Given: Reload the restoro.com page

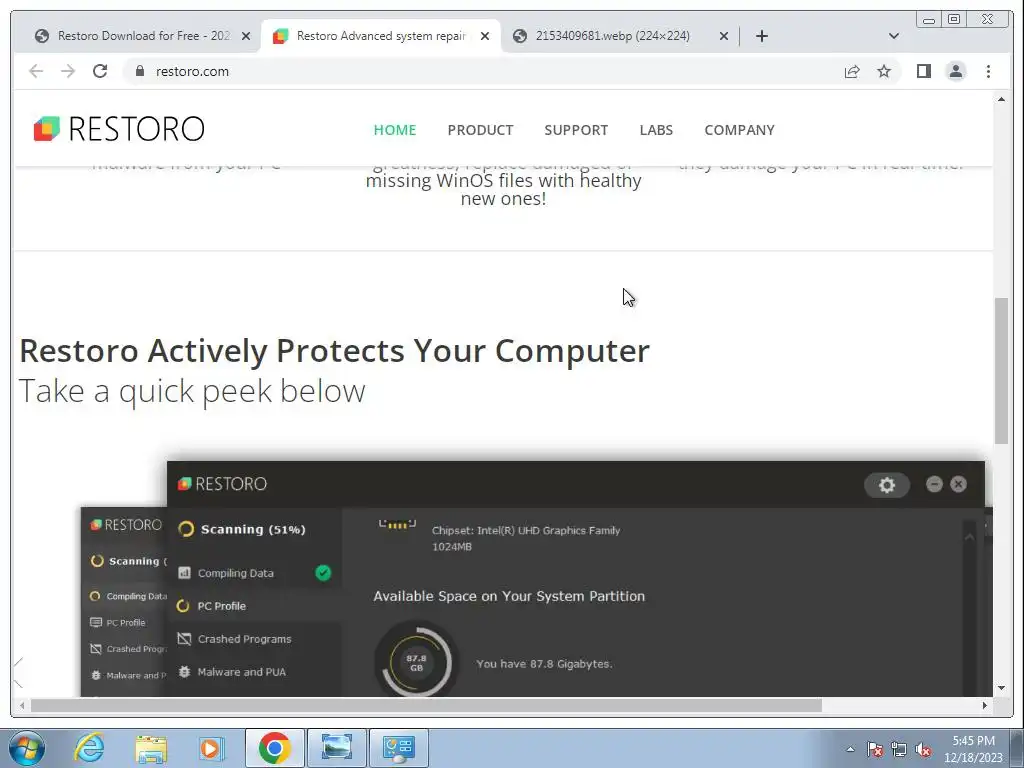Looking at the screenshot, I should click(x=100, y=71).
